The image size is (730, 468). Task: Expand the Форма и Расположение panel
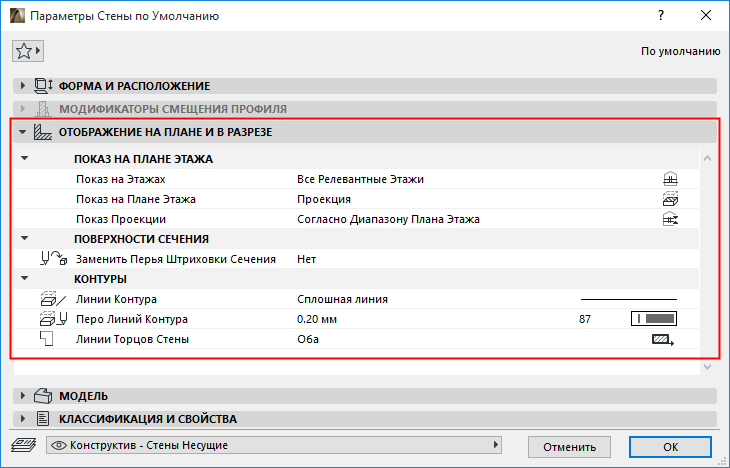pyautogui.click(x=22, y=86)
